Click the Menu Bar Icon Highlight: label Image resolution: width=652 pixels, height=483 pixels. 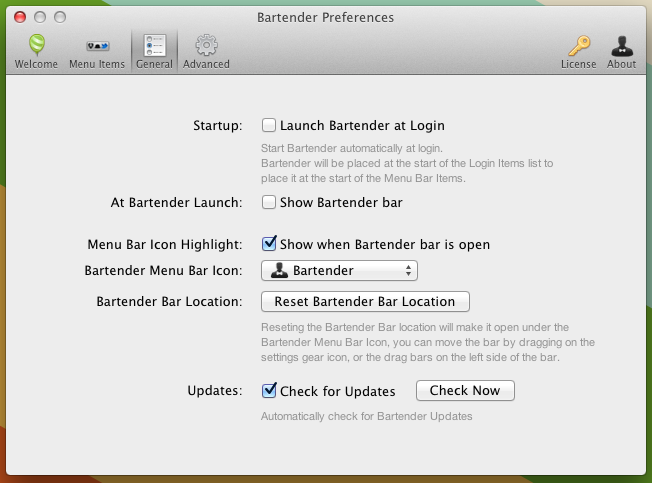pos(165,244)
